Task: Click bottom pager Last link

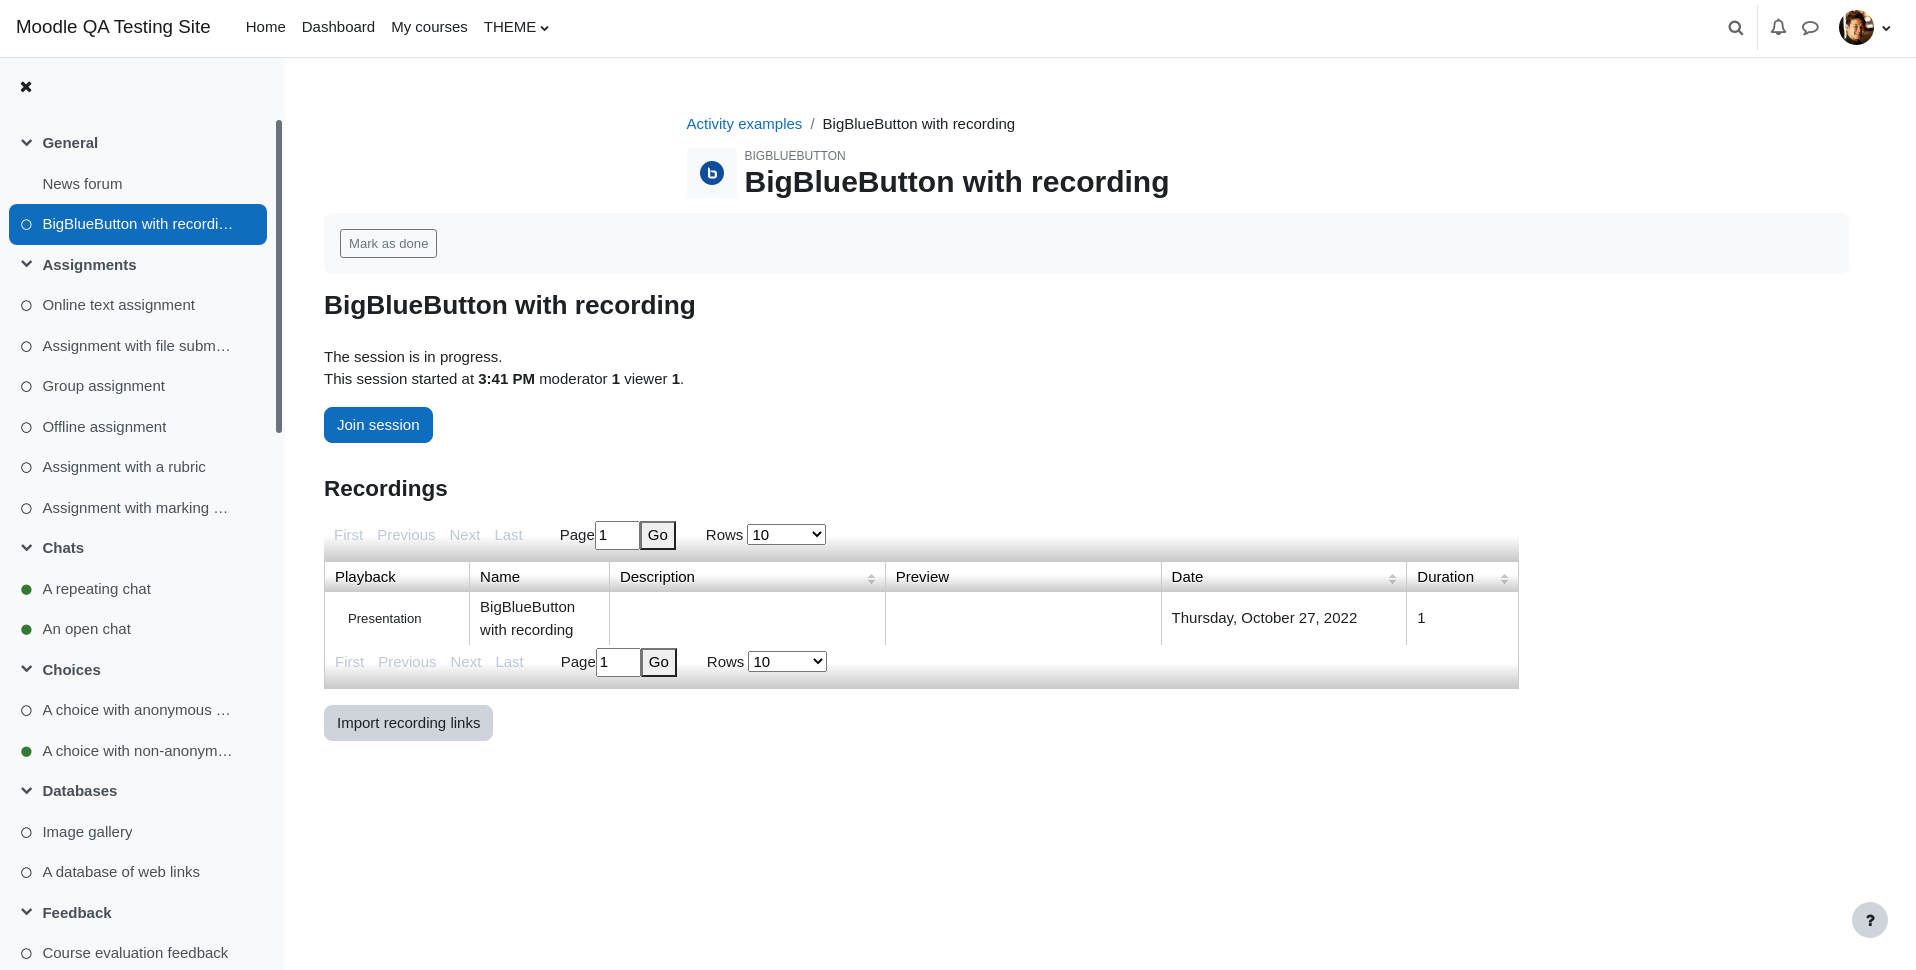Action: pos(509,662)
